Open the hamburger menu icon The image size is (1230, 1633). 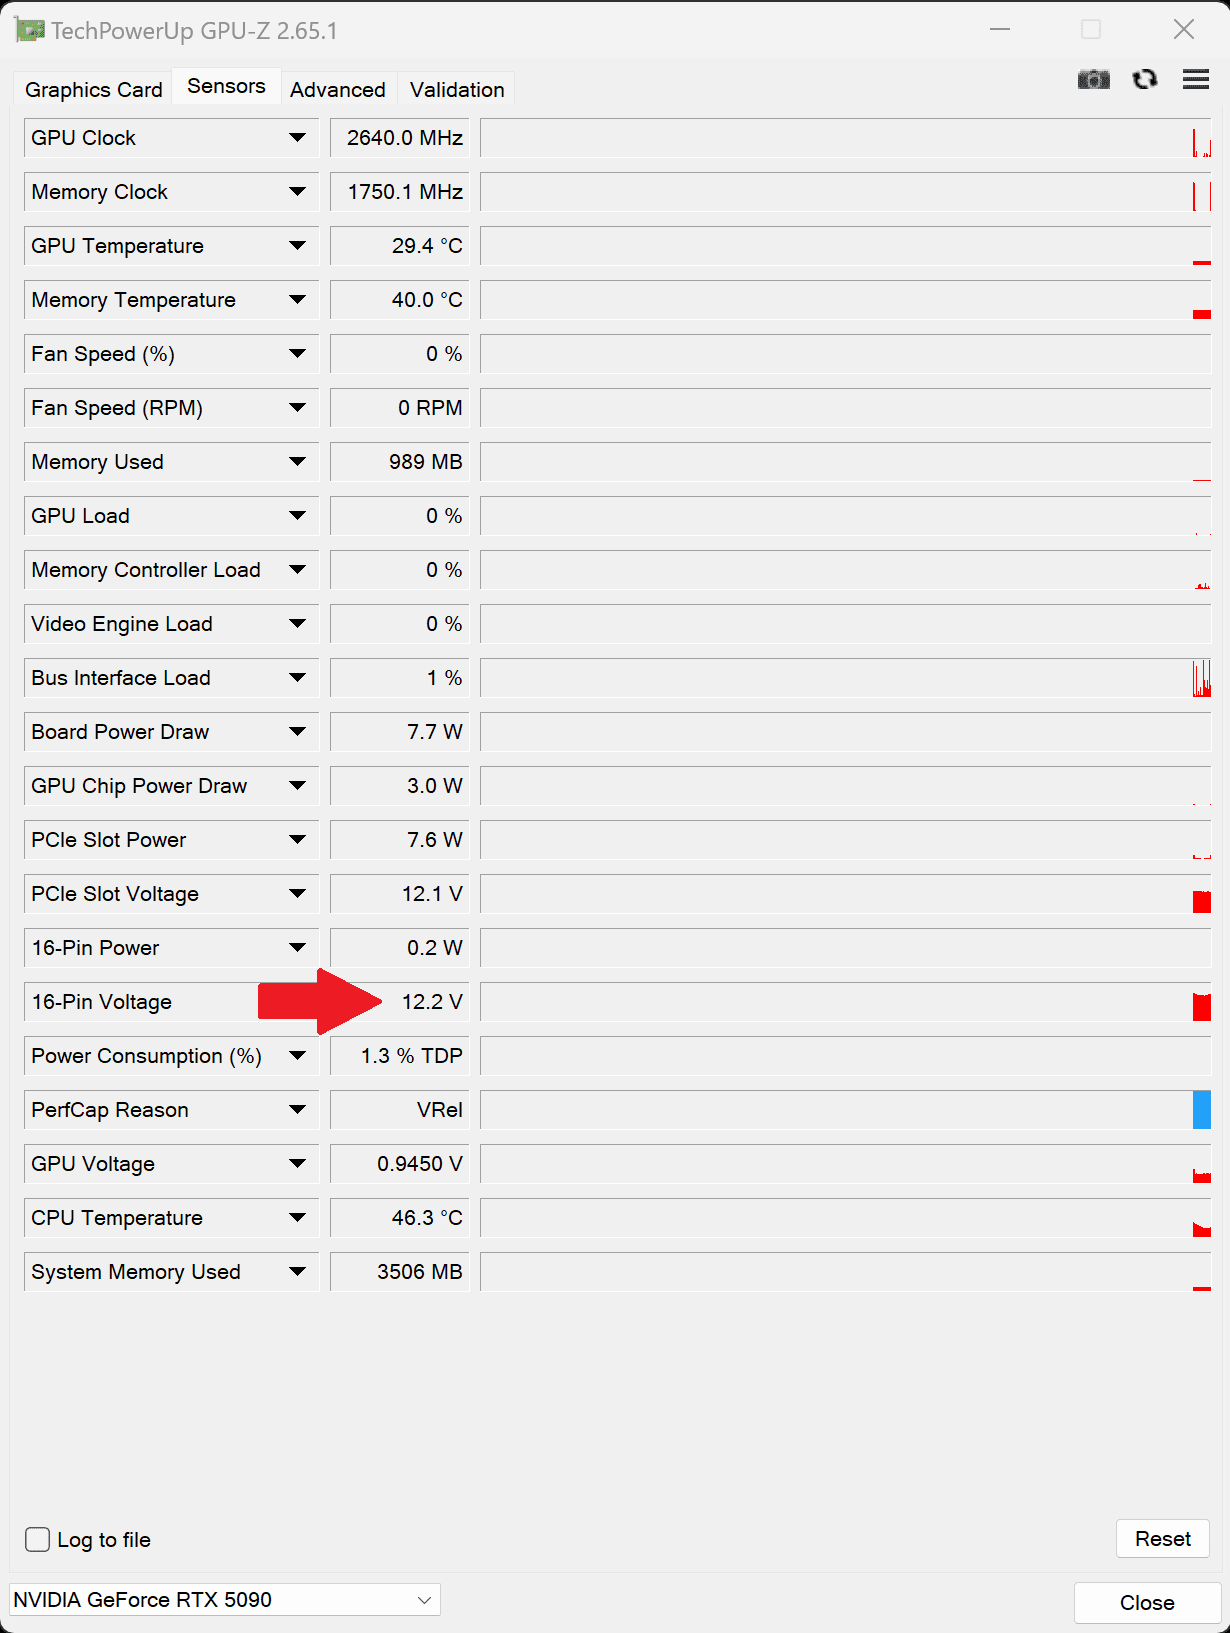[x=1196, y=80]
